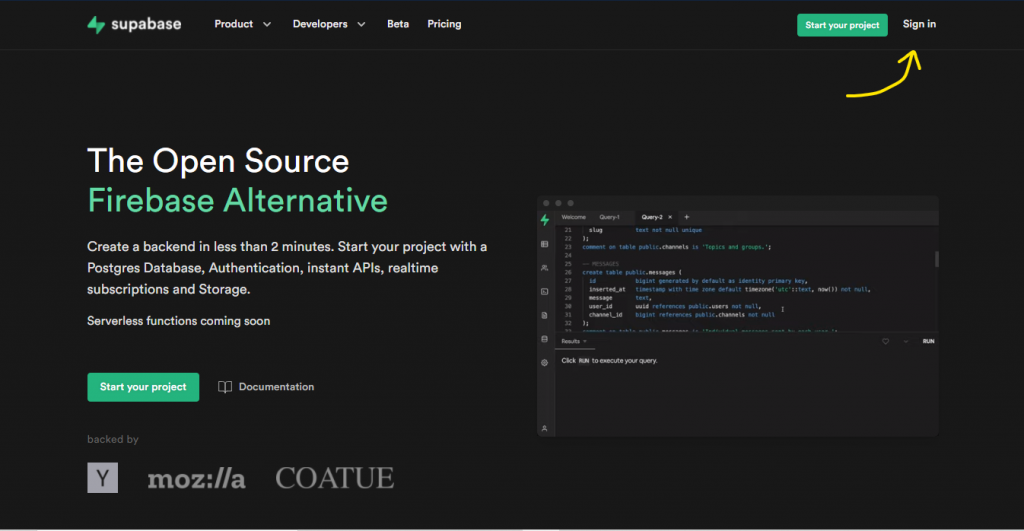Screen dimensions: 1024x531
Task: Favorite the query with heart icon
Action: pyautogui.click(x=886, y=341)
